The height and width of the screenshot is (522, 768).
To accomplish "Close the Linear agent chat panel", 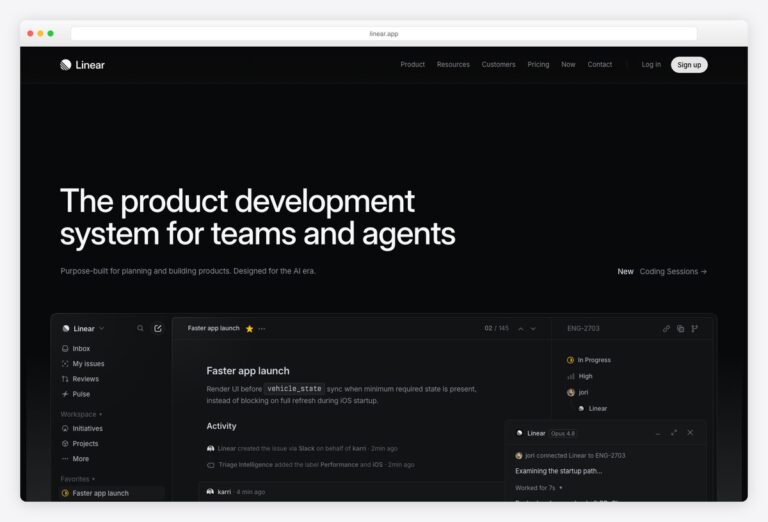I will point(690,432).
